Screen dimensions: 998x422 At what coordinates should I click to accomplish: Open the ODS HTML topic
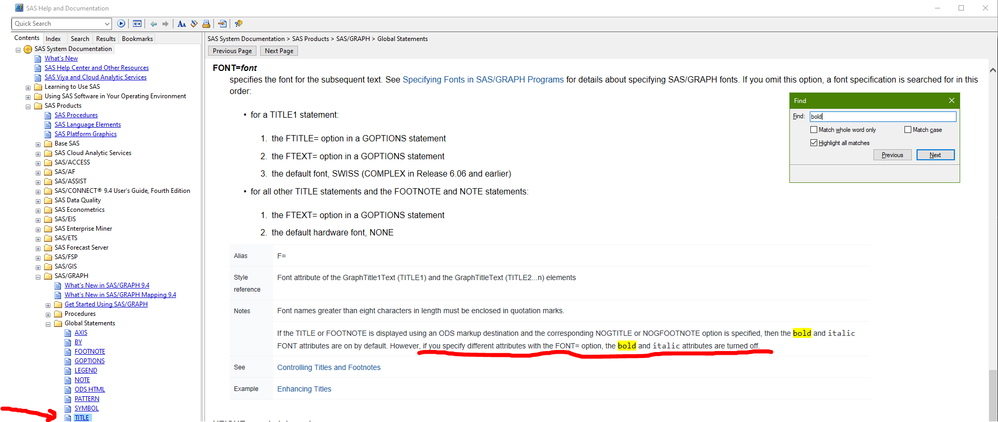(x=90, y=389)
